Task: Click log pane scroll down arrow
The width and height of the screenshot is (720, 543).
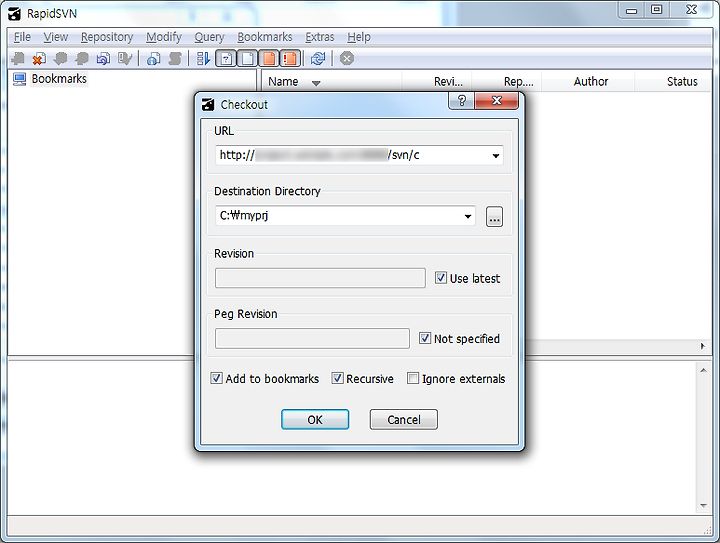Action: click(703, 505)
